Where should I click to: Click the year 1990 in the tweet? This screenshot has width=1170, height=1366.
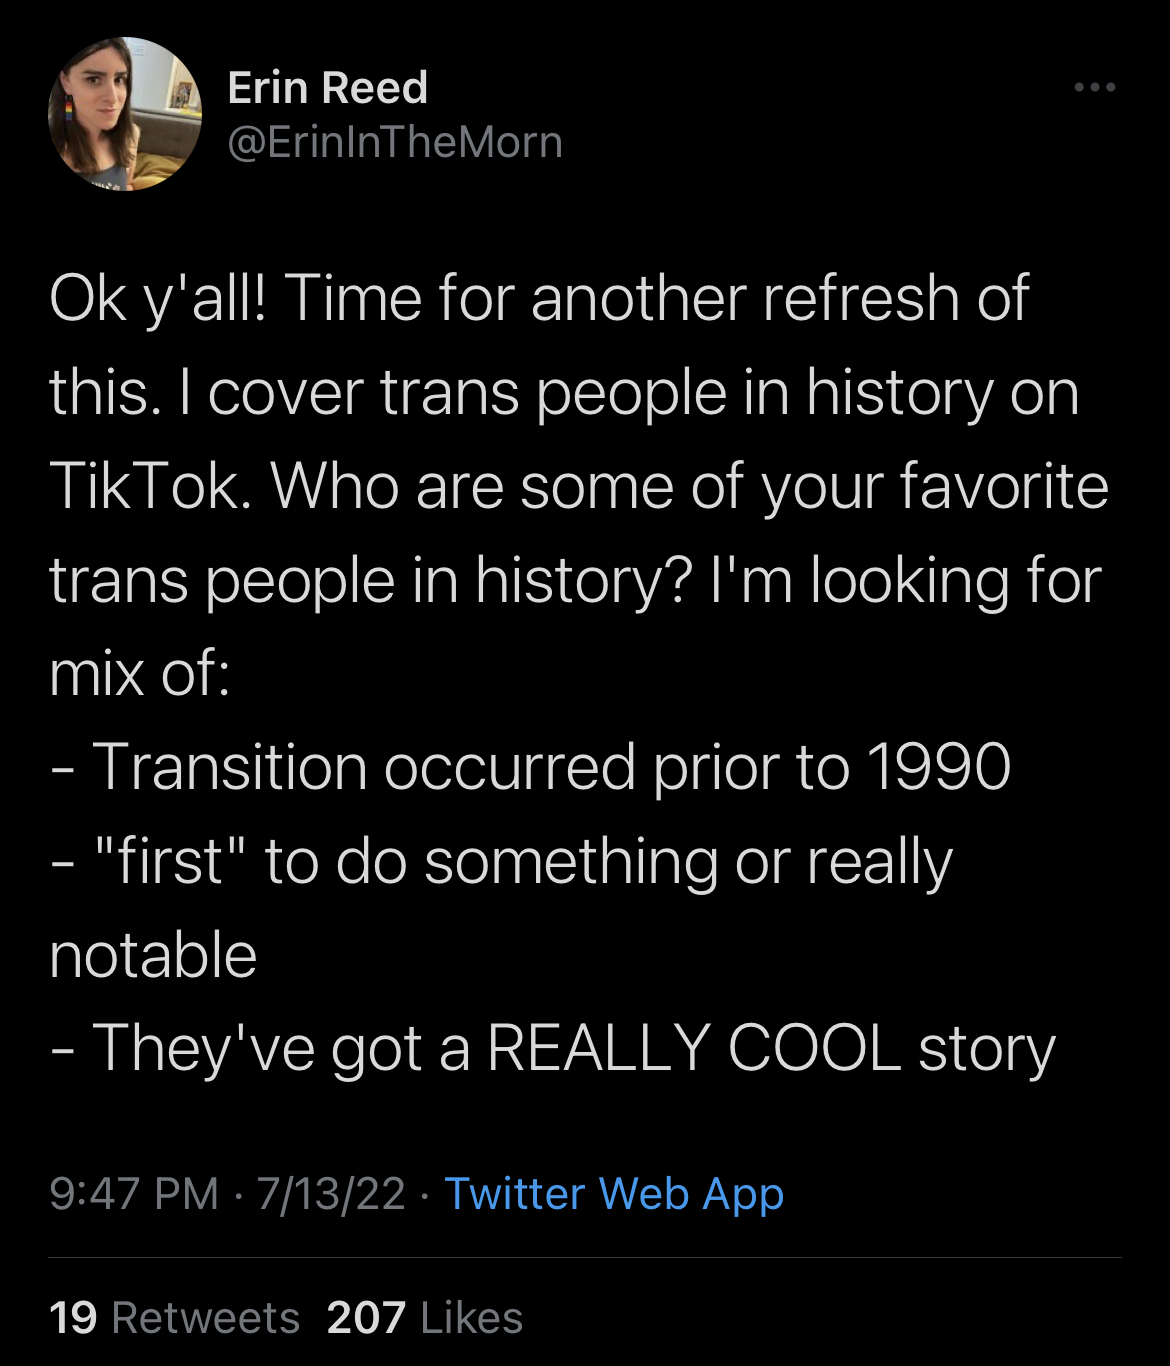(x=938, y=767)
